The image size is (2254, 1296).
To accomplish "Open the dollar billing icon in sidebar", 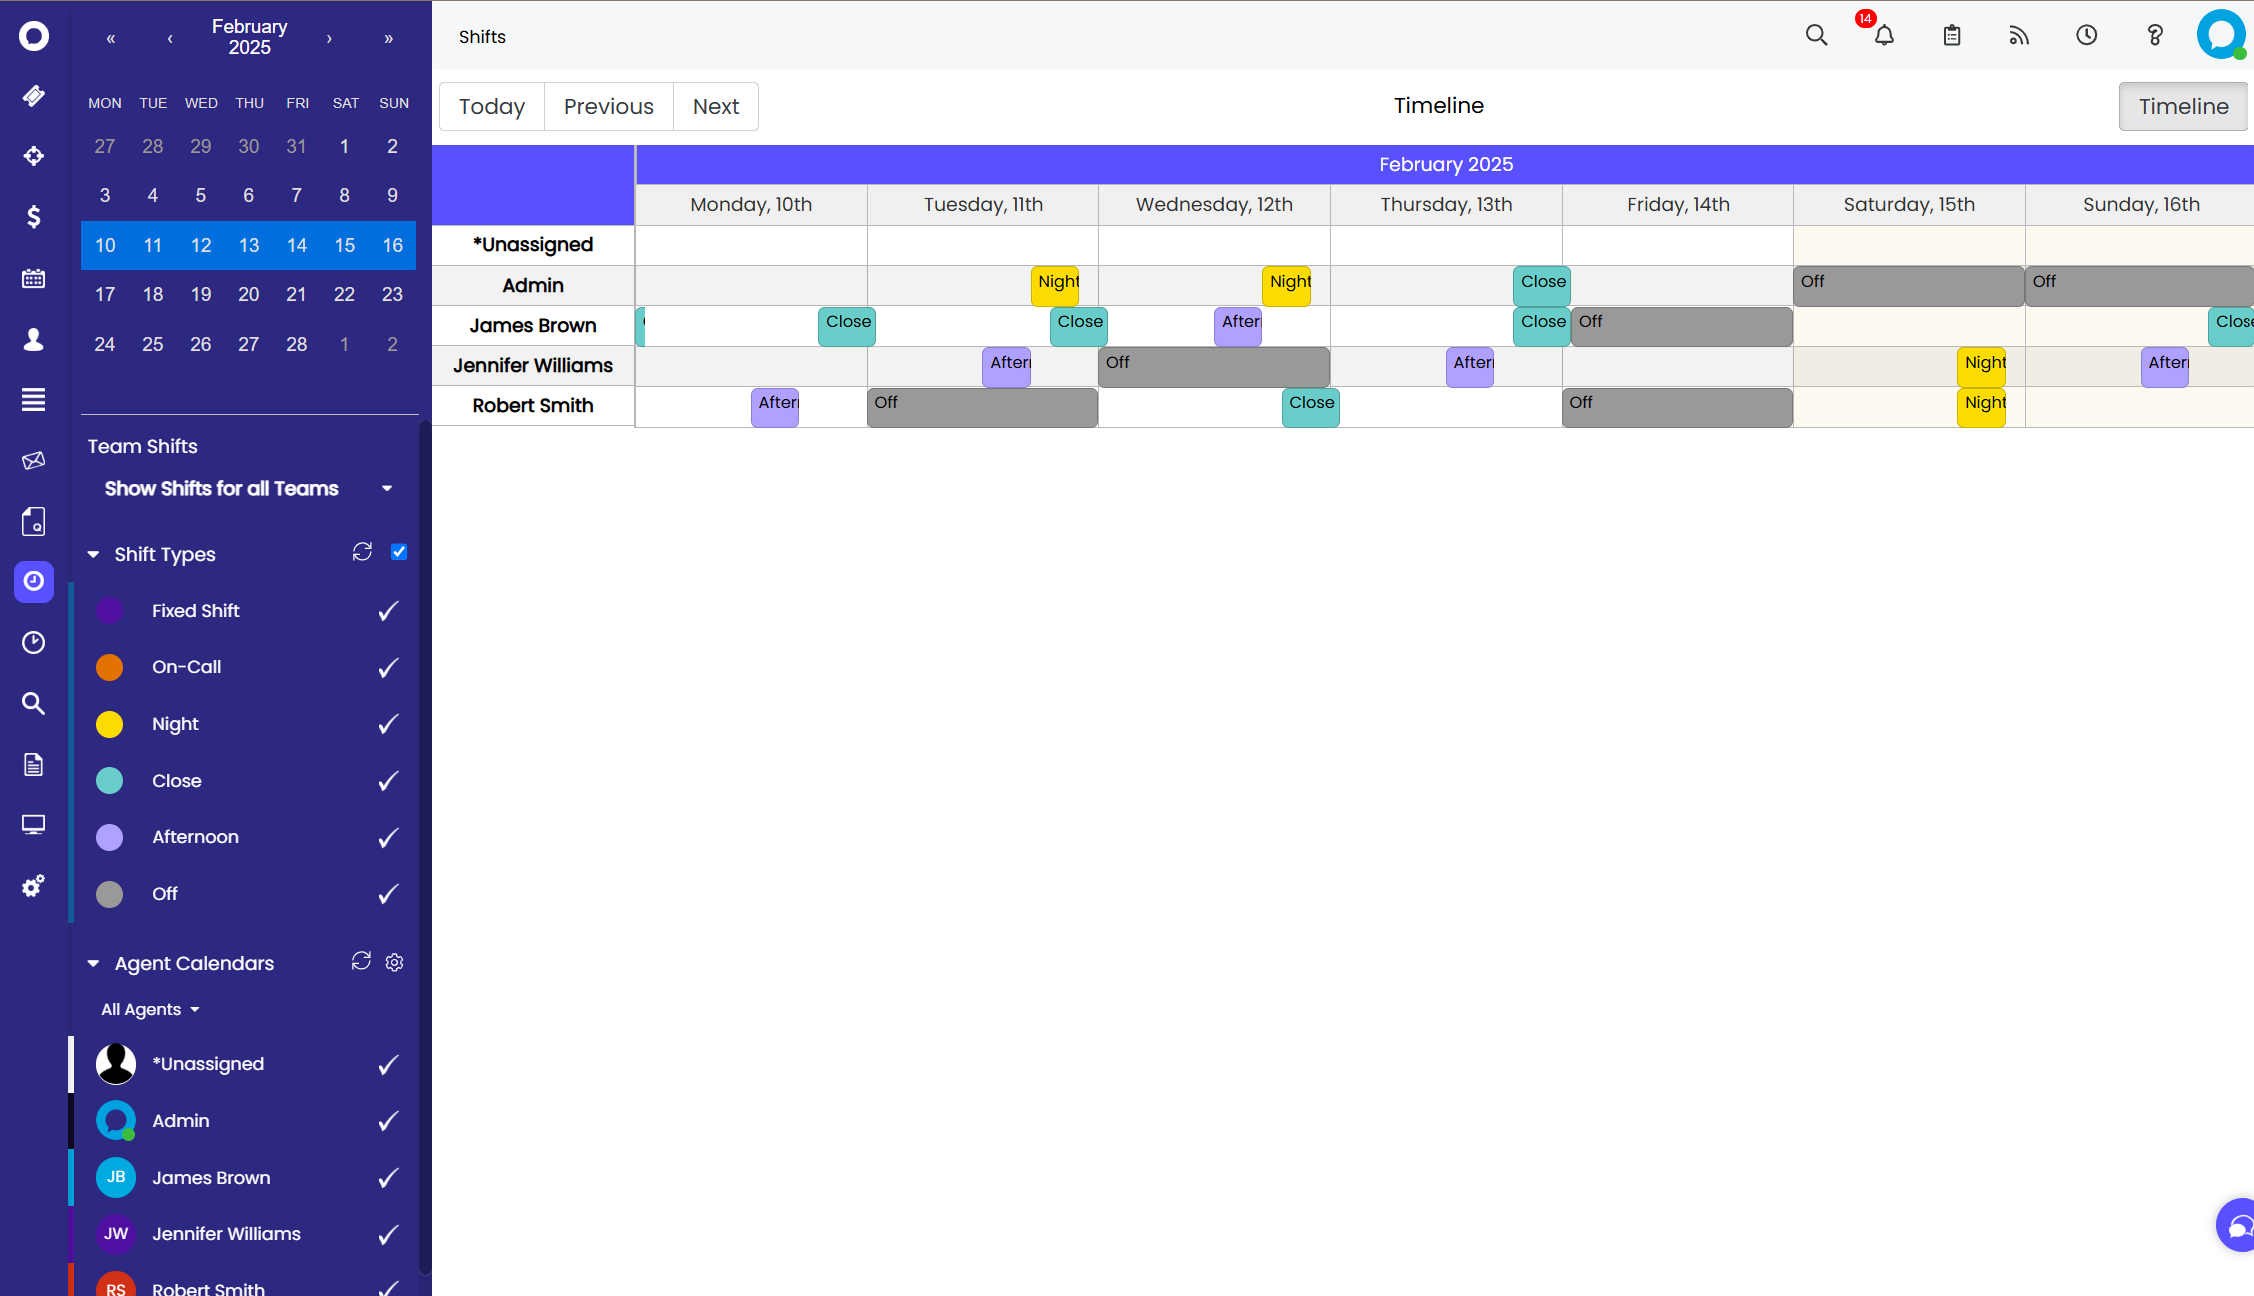I will point(34,217).
